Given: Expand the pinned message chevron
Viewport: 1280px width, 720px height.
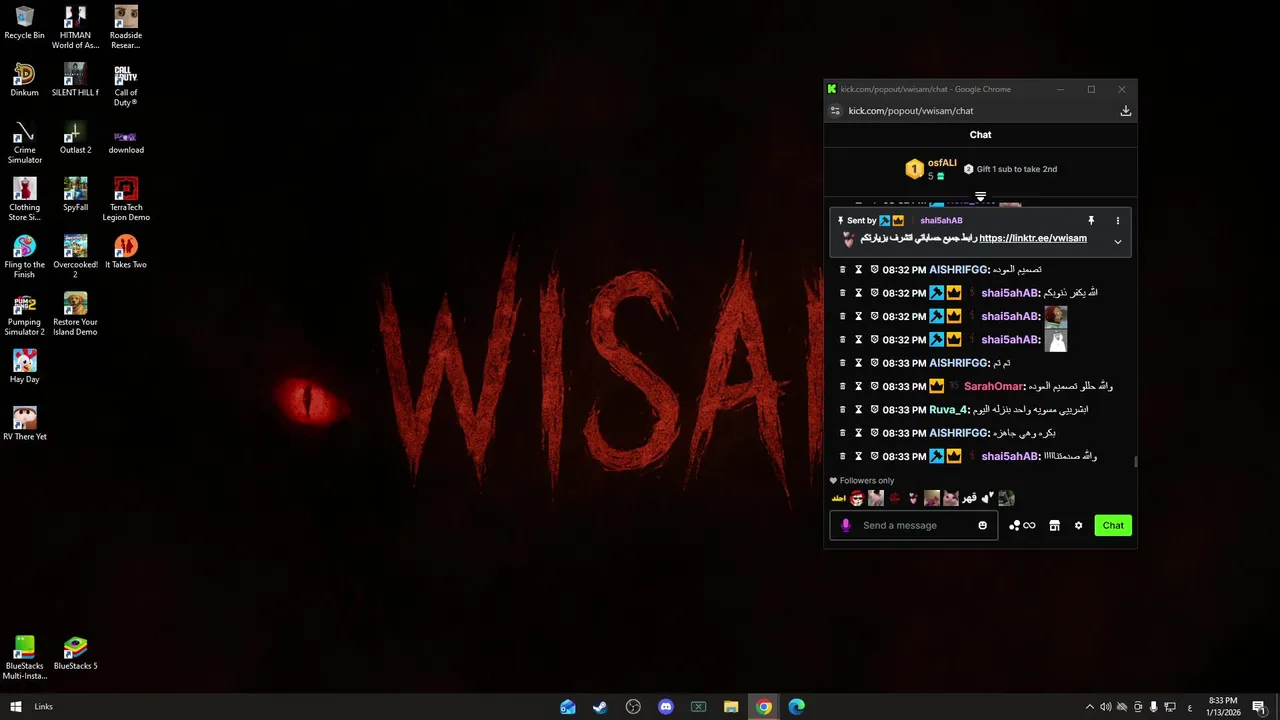Looking at the screenshot, I should (1118, 242).
